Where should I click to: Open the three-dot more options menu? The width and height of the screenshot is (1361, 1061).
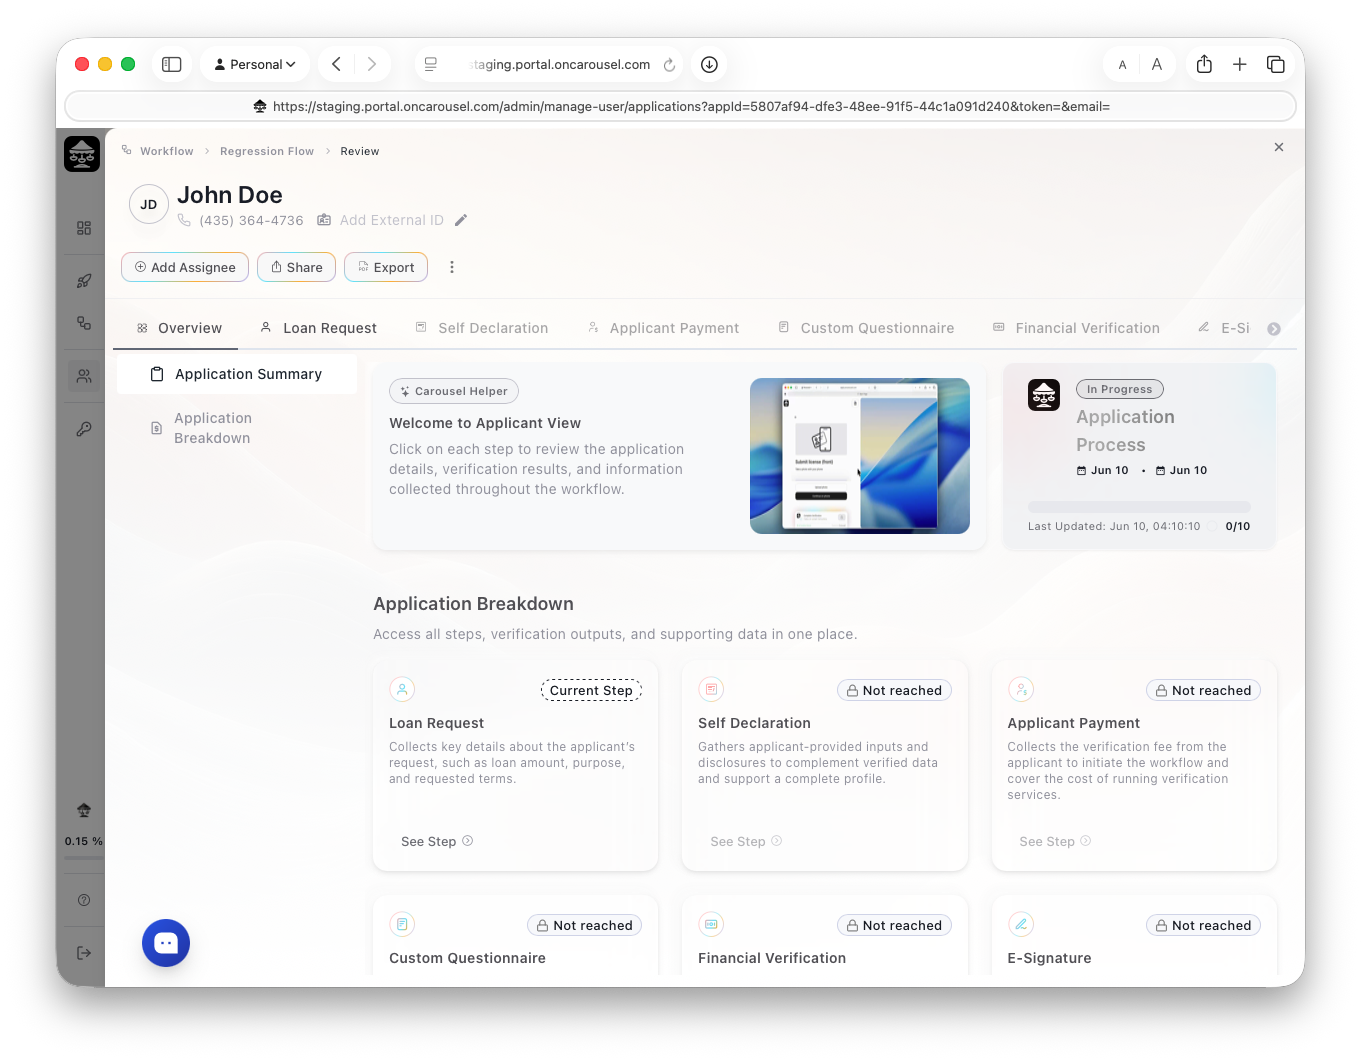[452, 267]
